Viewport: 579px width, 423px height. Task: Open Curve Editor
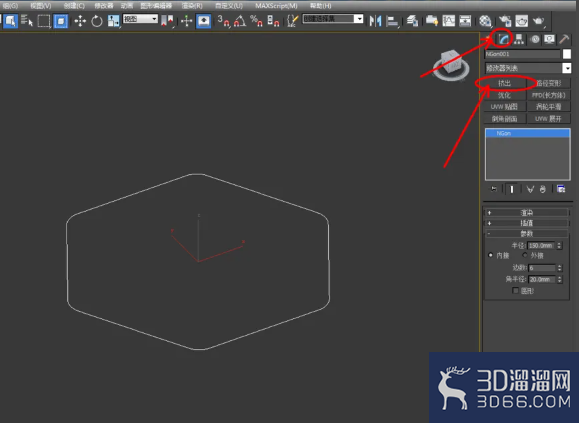point(449,21)
